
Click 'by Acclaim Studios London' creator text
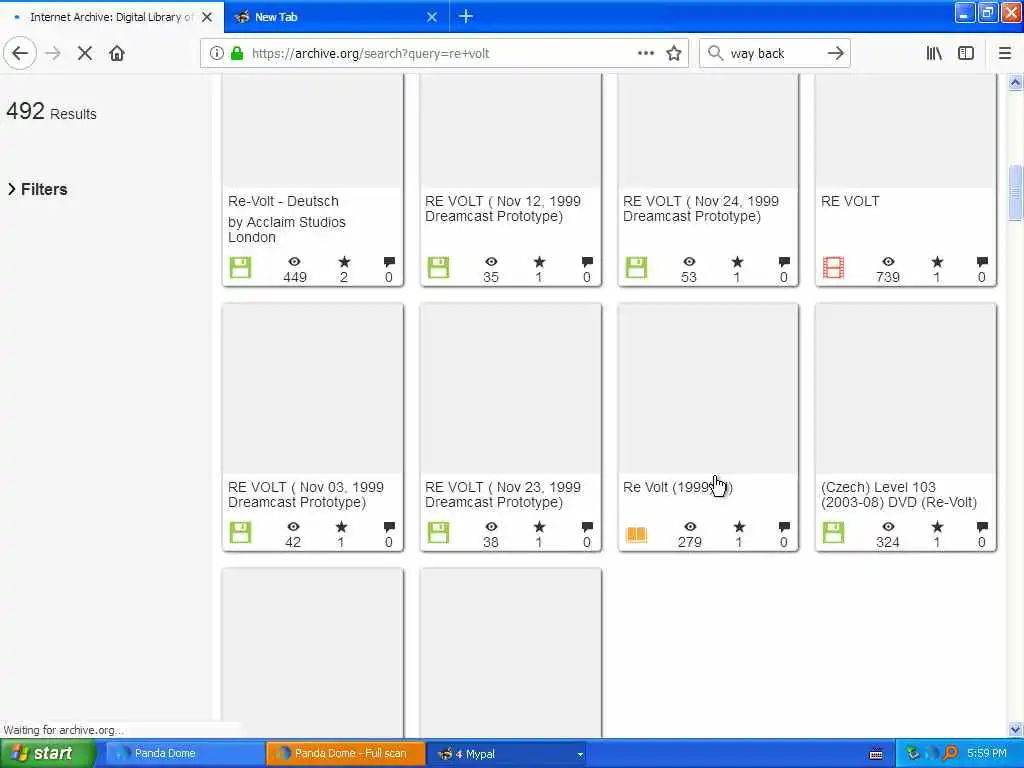click(287, 230)
